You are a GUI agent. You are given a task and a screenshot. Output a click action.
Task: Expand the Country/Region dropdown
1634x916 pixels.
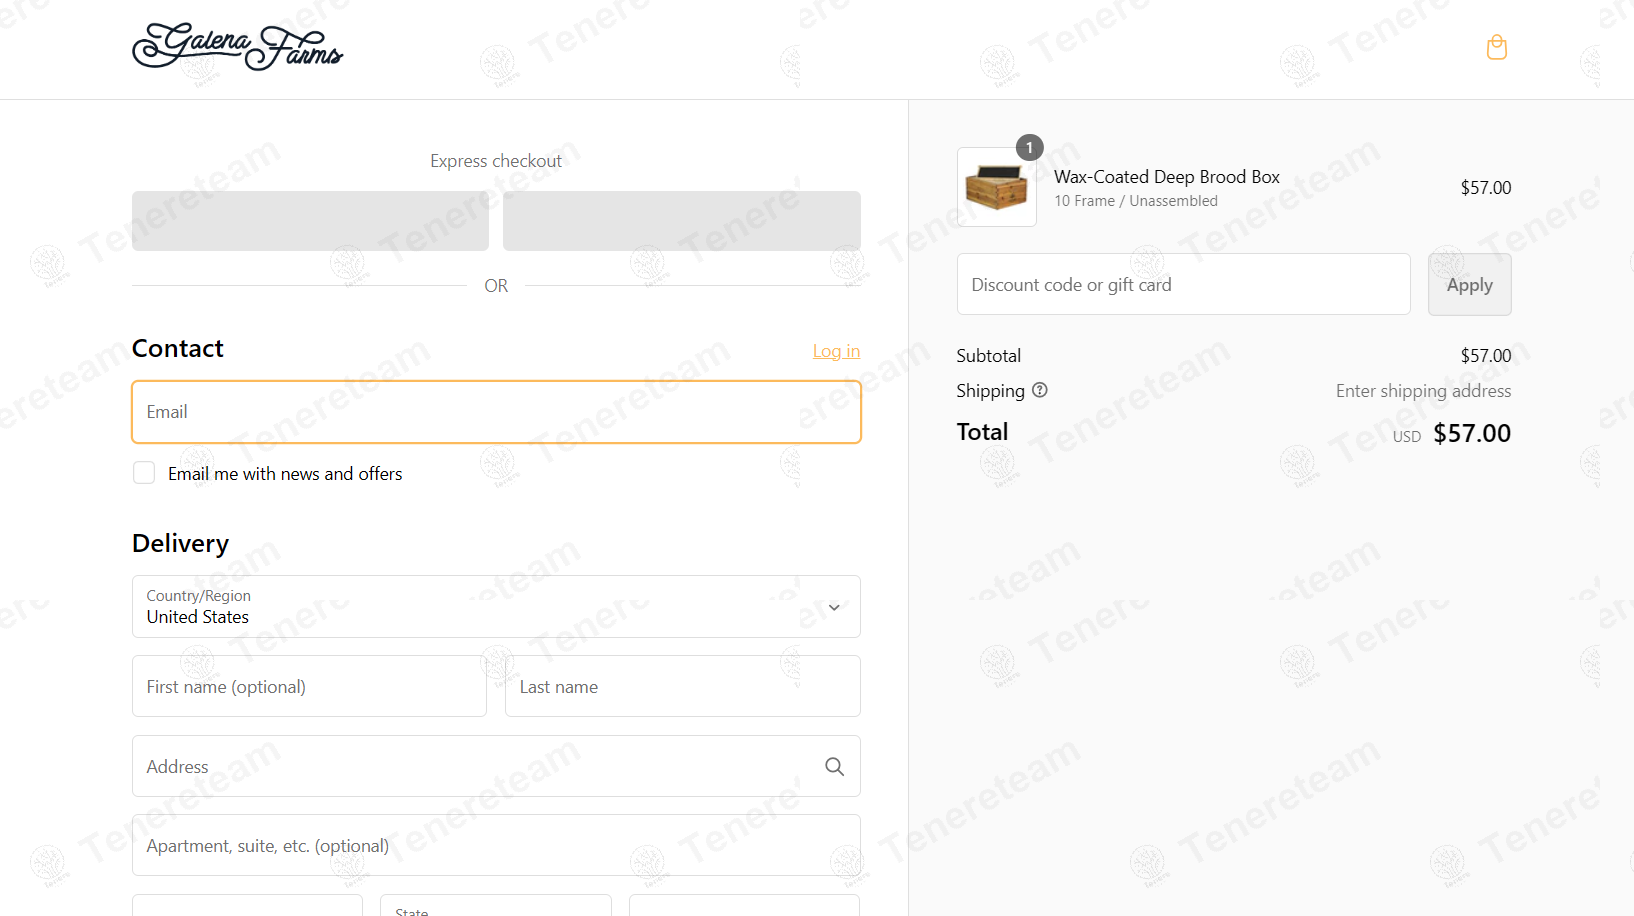[496, 606]
